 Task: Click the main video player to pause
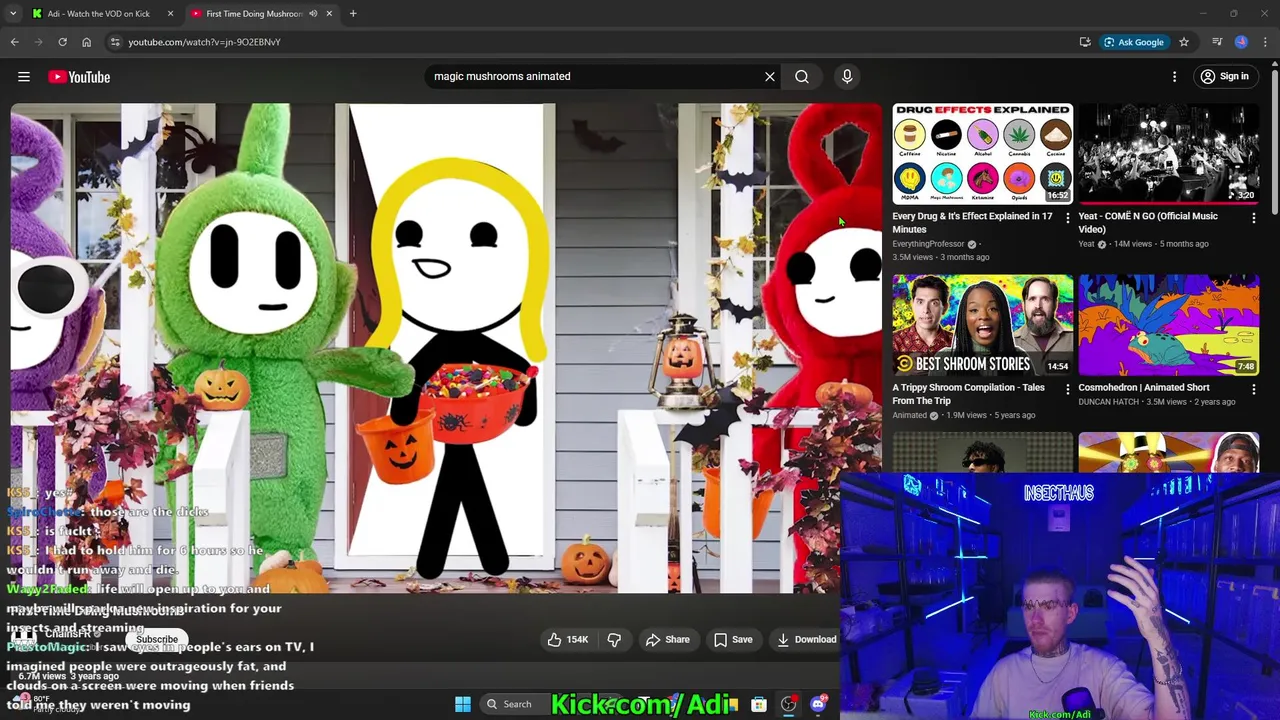(x=446, y=348)
